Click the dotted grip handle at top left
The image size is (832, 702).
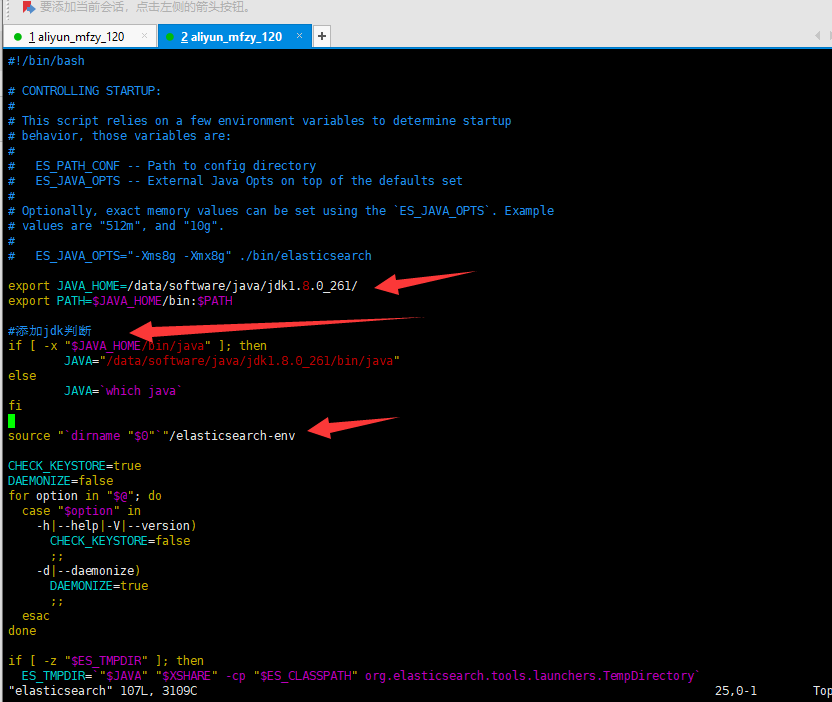[x=6, y=8]
